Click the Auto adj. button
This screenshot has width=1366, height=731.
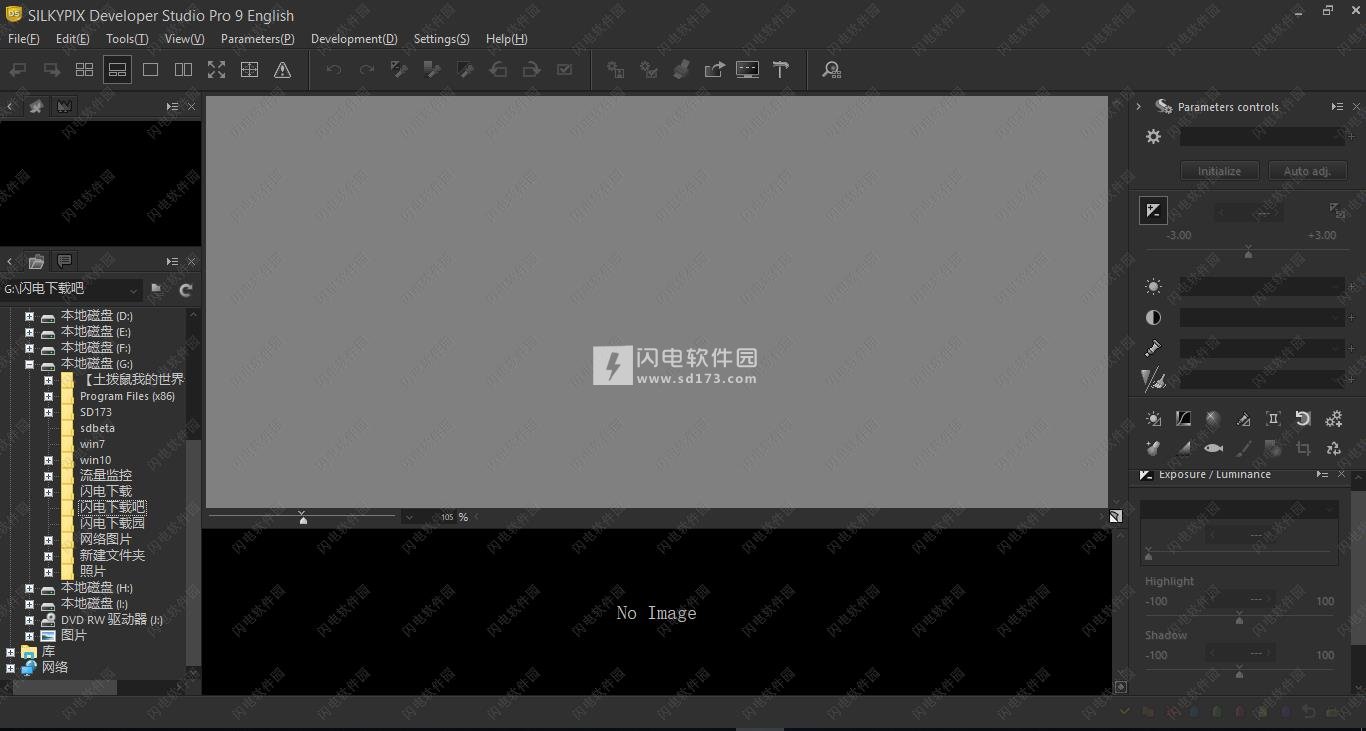tap(1307, 171)
